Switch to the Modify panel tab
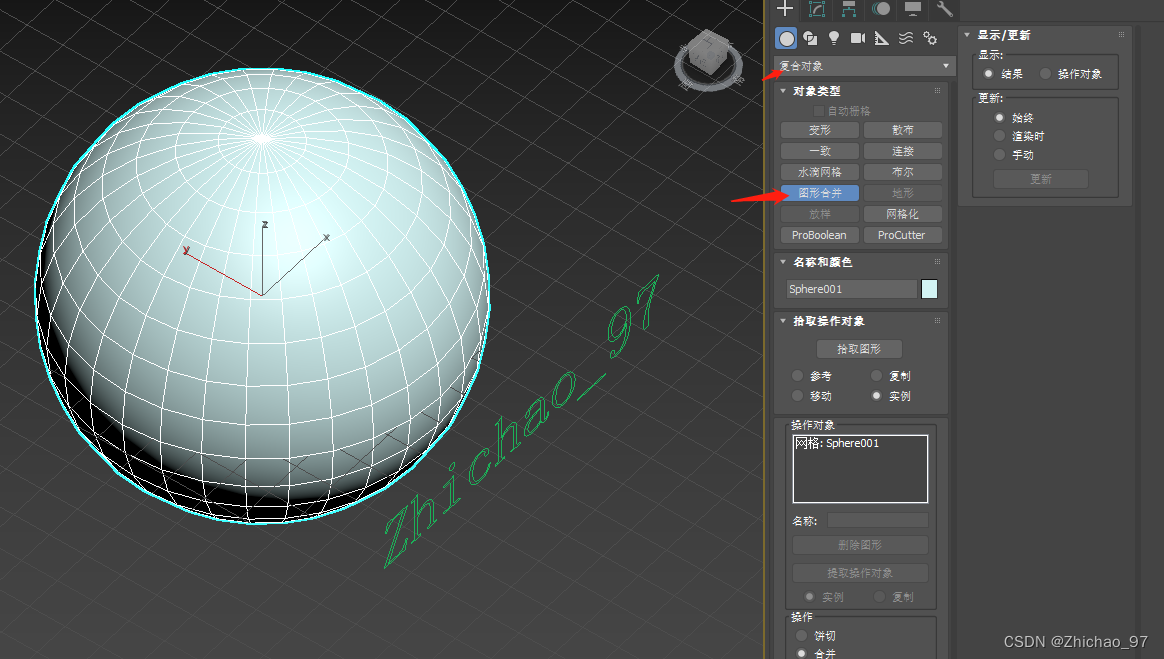 pyautogui.click(x=817, y=9)
